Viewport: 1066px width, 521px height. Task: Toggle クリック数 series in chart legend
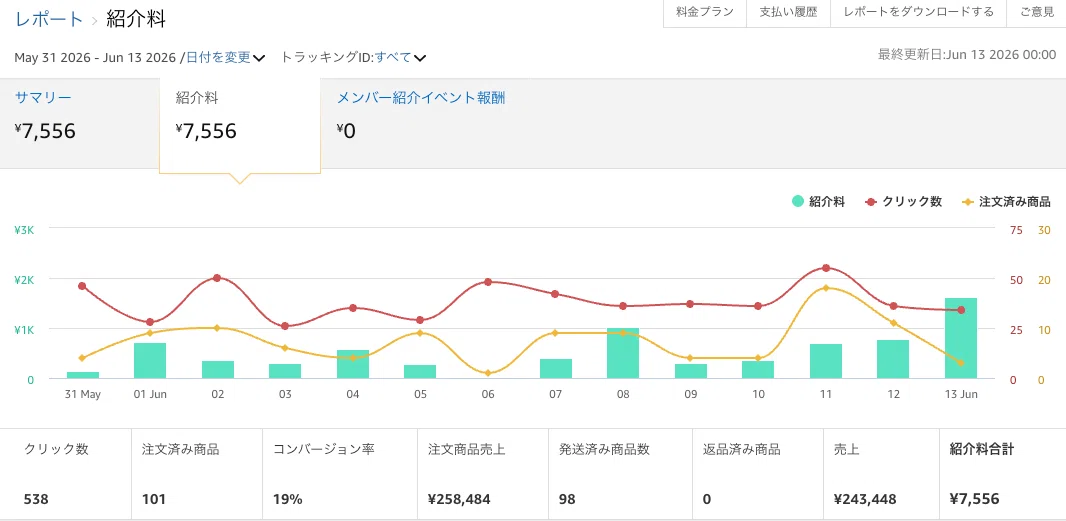[x=904, y=201]
